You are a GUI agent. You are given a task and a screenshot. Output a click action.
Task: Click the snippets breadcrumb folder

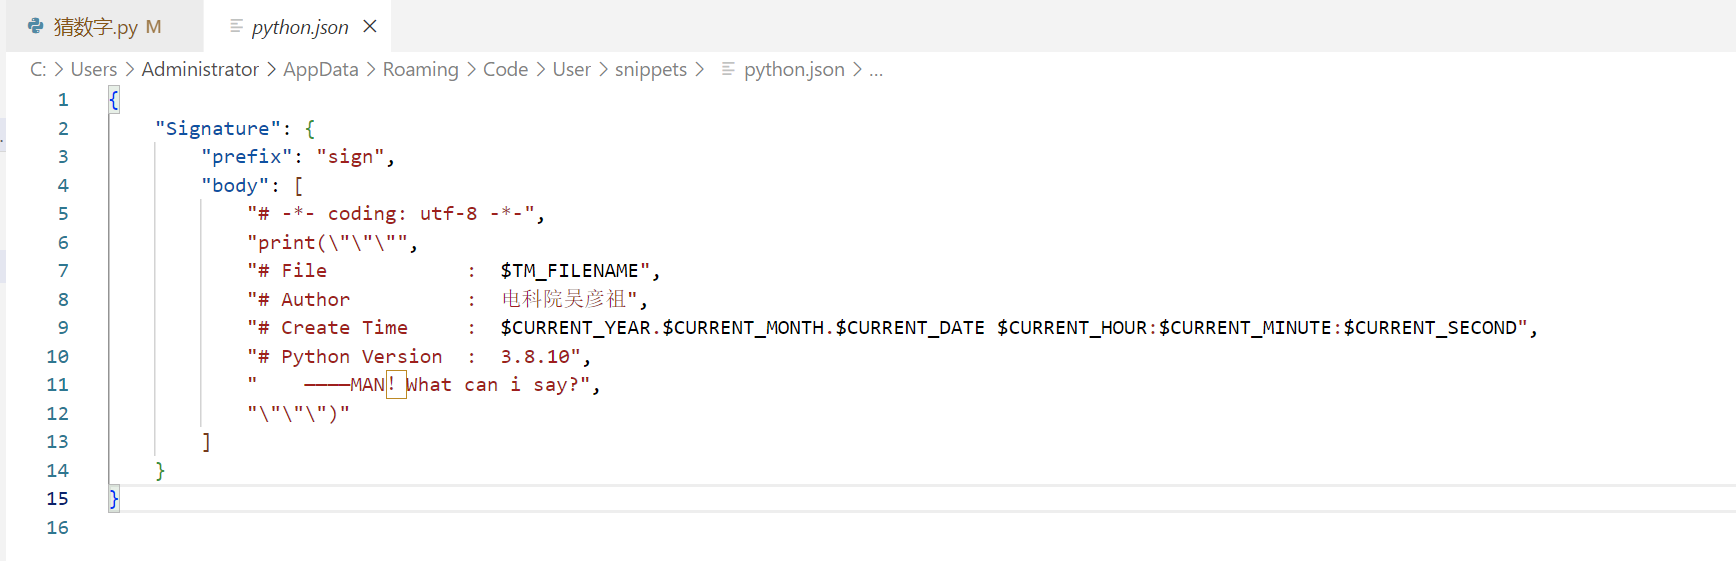651,69
